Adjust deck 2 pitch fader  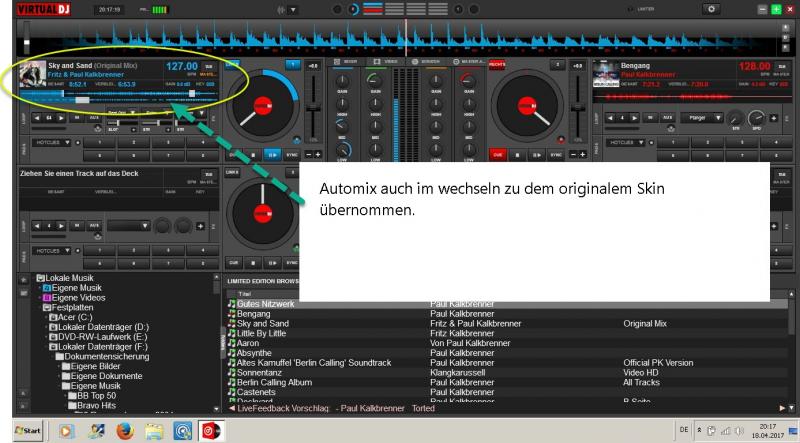pyautogui.click(x=578, y=108)
